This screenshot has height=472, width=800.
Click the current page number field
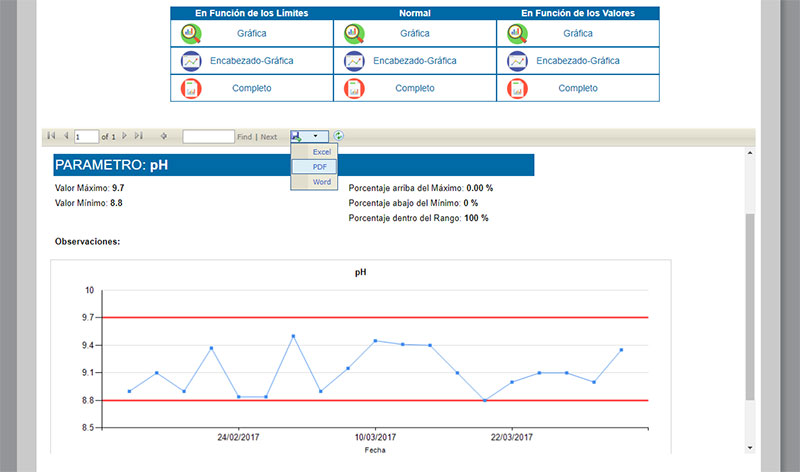click(86, 137)
